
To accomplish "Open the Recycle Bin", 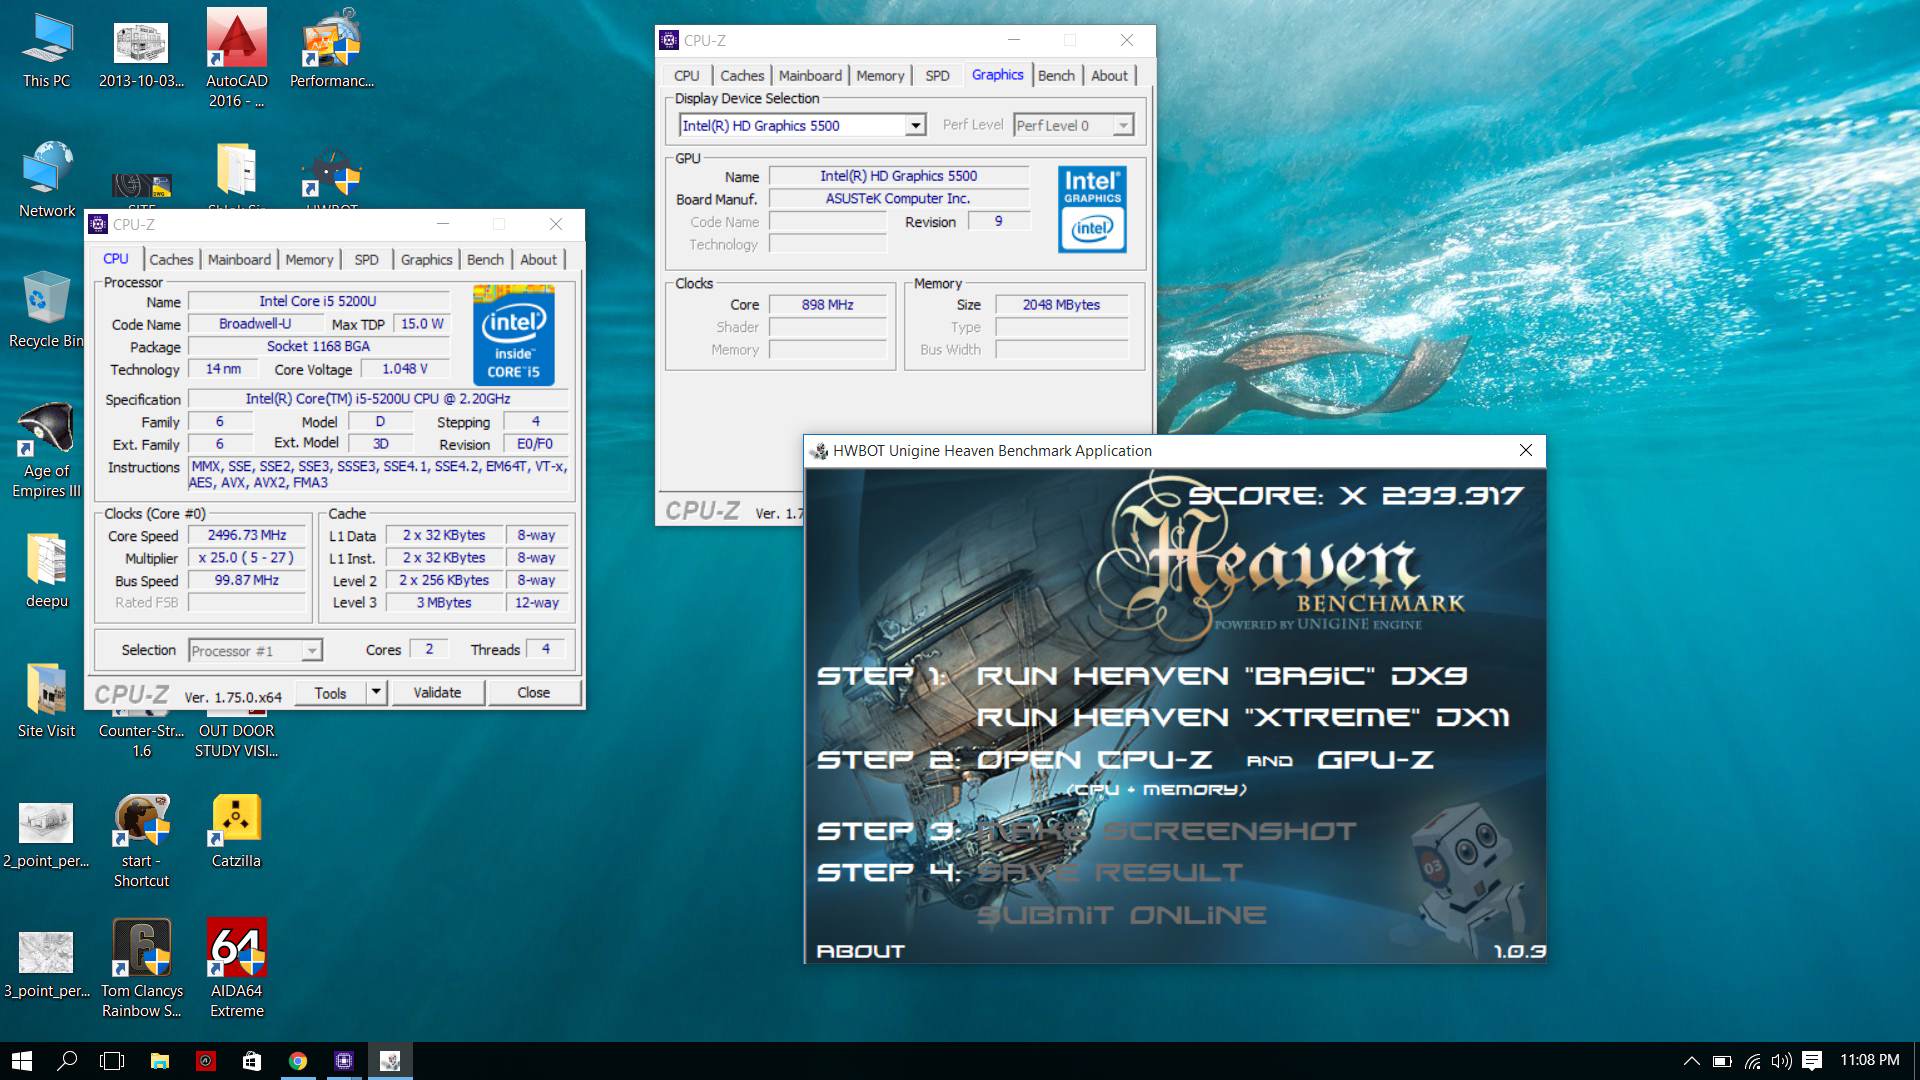I will click(x=47, y=310).
